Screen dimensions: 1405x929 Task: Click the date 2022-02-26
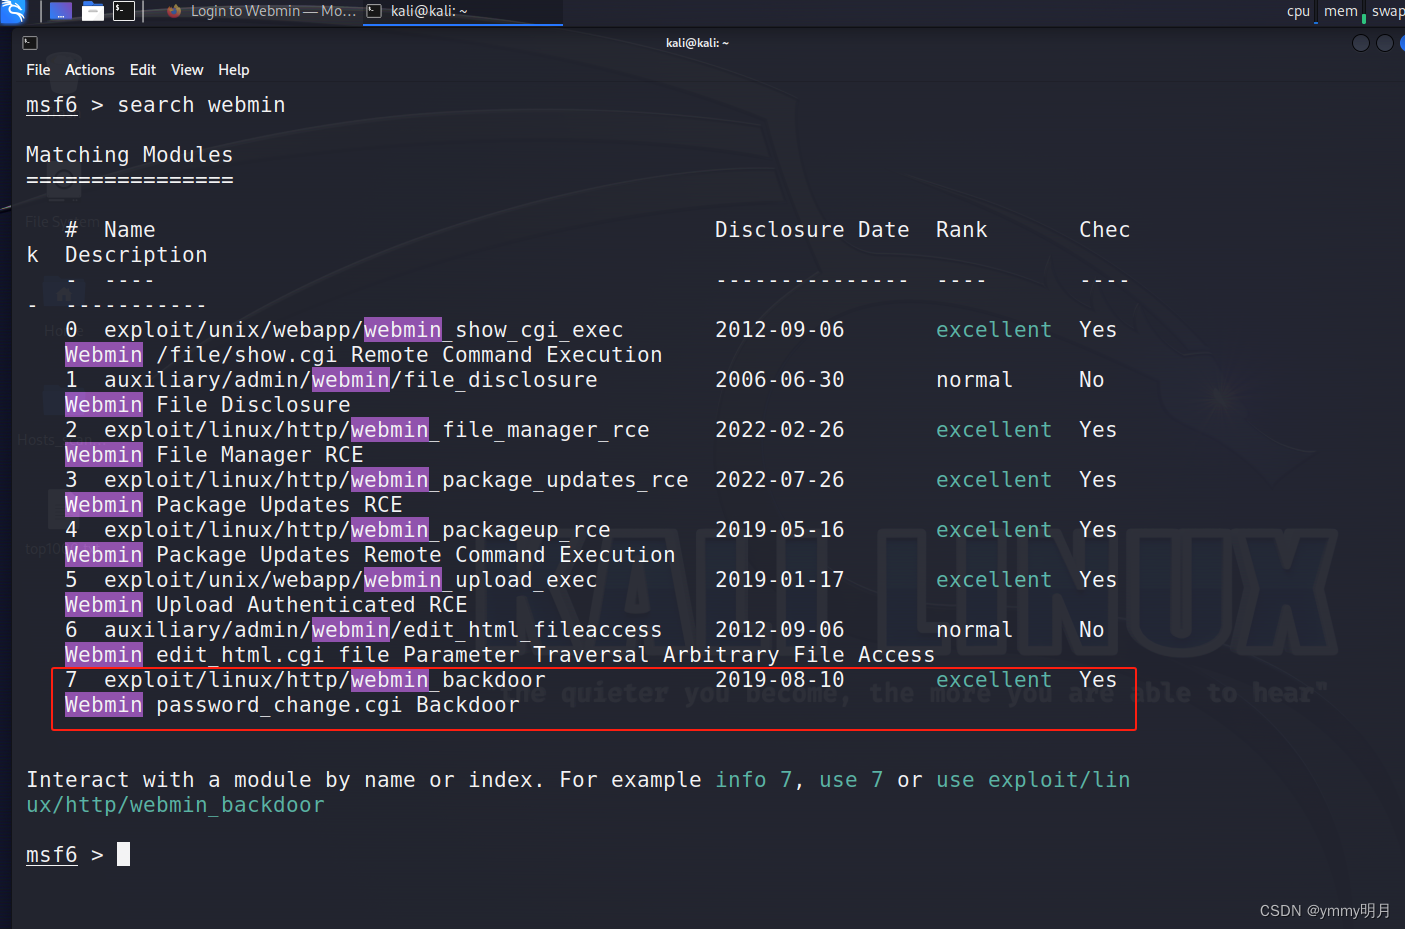click(780, 430)
